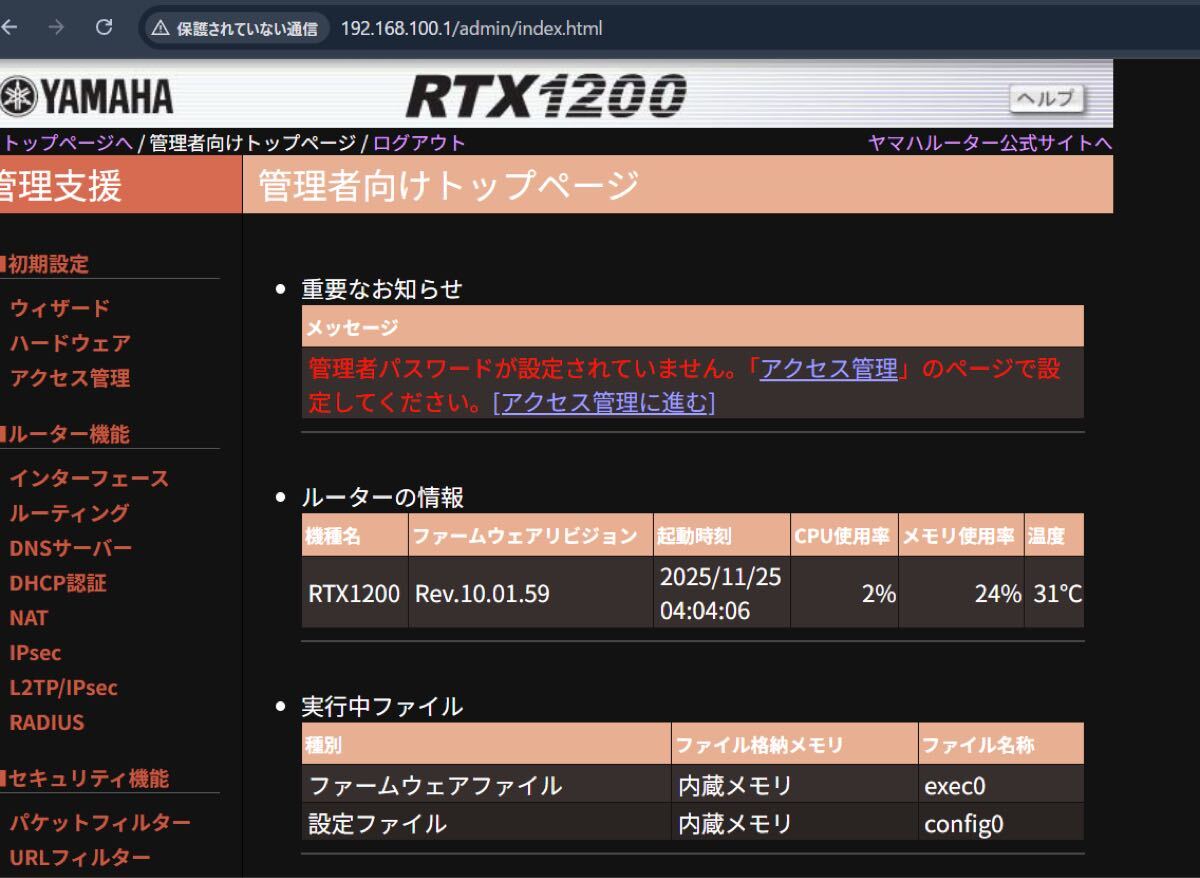Click the ヘルプ button
Image resolution: width=1200 pixels, height=878 pixels.
click(x=1047, y=99)
